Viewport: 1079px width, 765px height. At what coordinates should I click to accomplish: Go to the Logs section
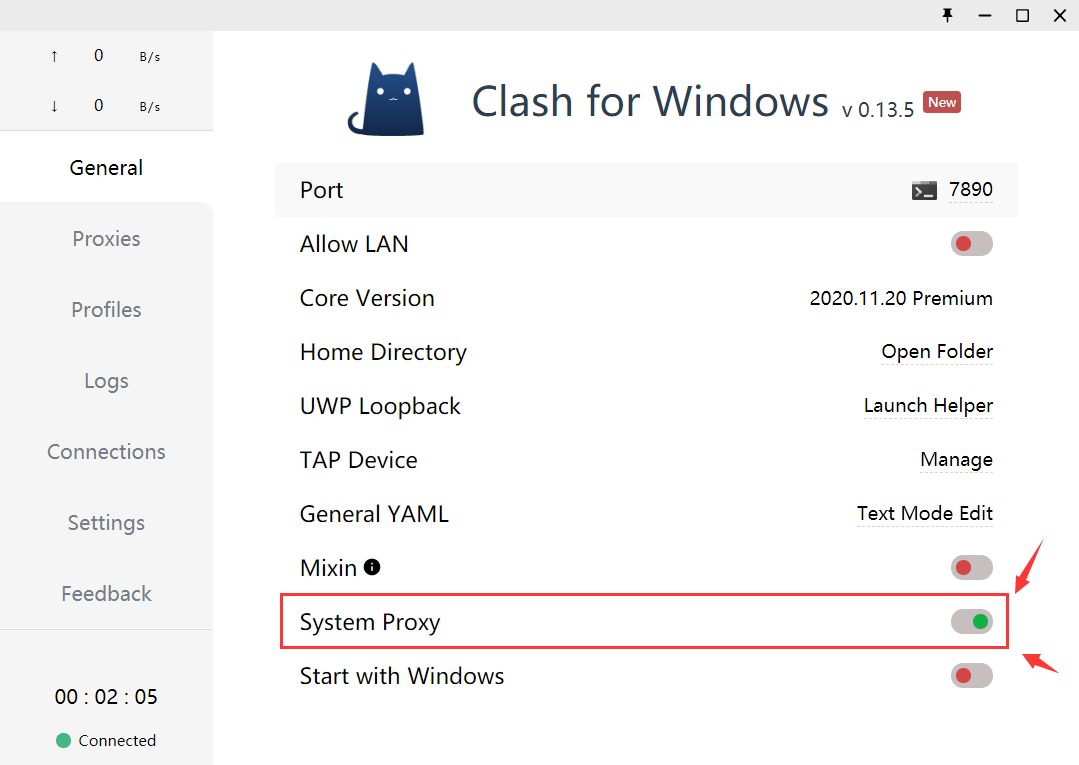(x=106, y=381)
